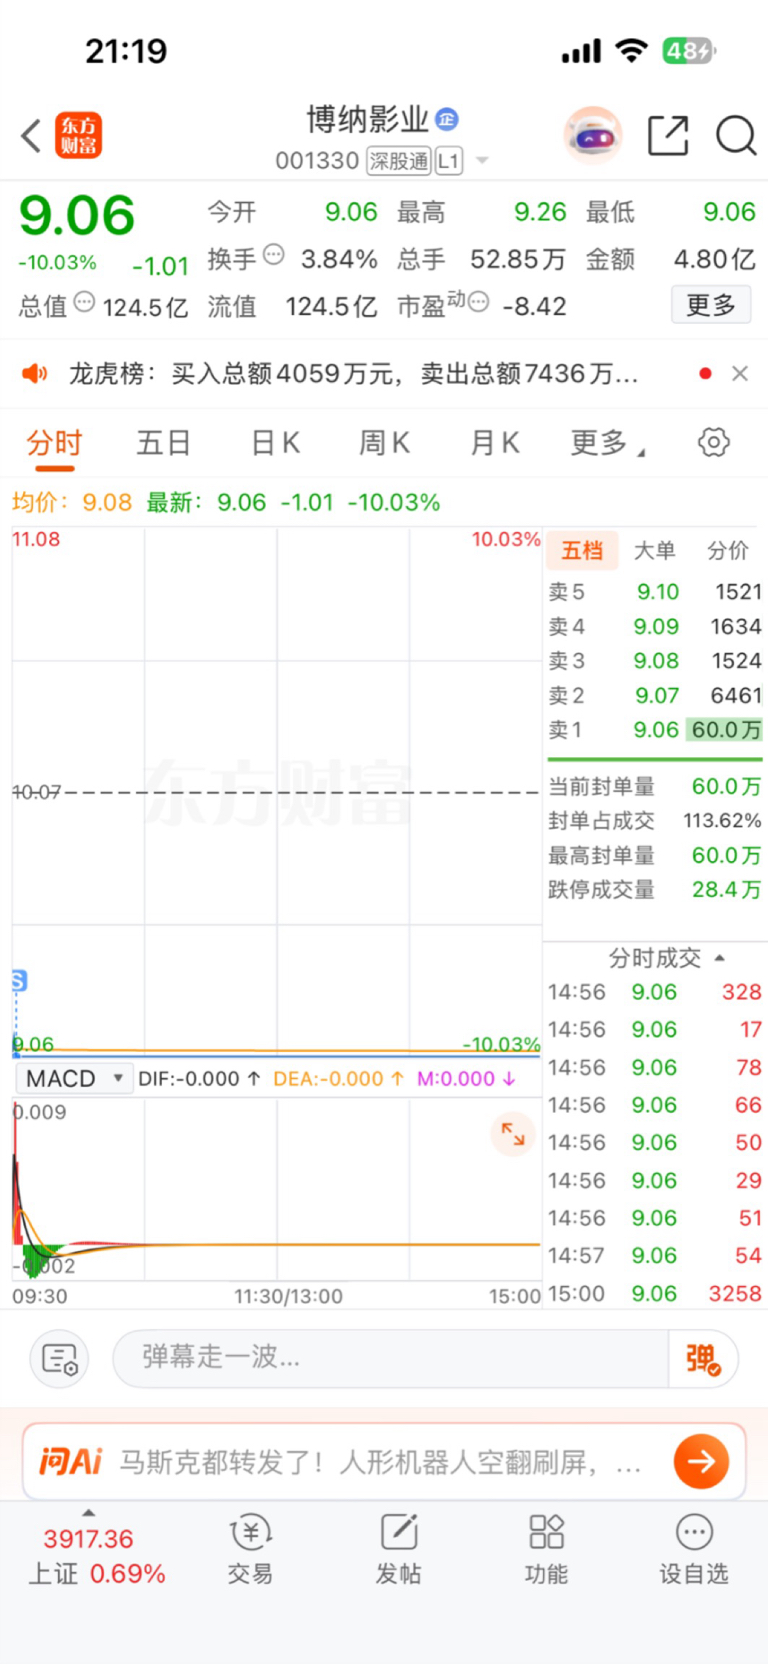Screen dimensions: 768x1664
Task: Tap the 卖5 9.10 order row
Action: 655,592
